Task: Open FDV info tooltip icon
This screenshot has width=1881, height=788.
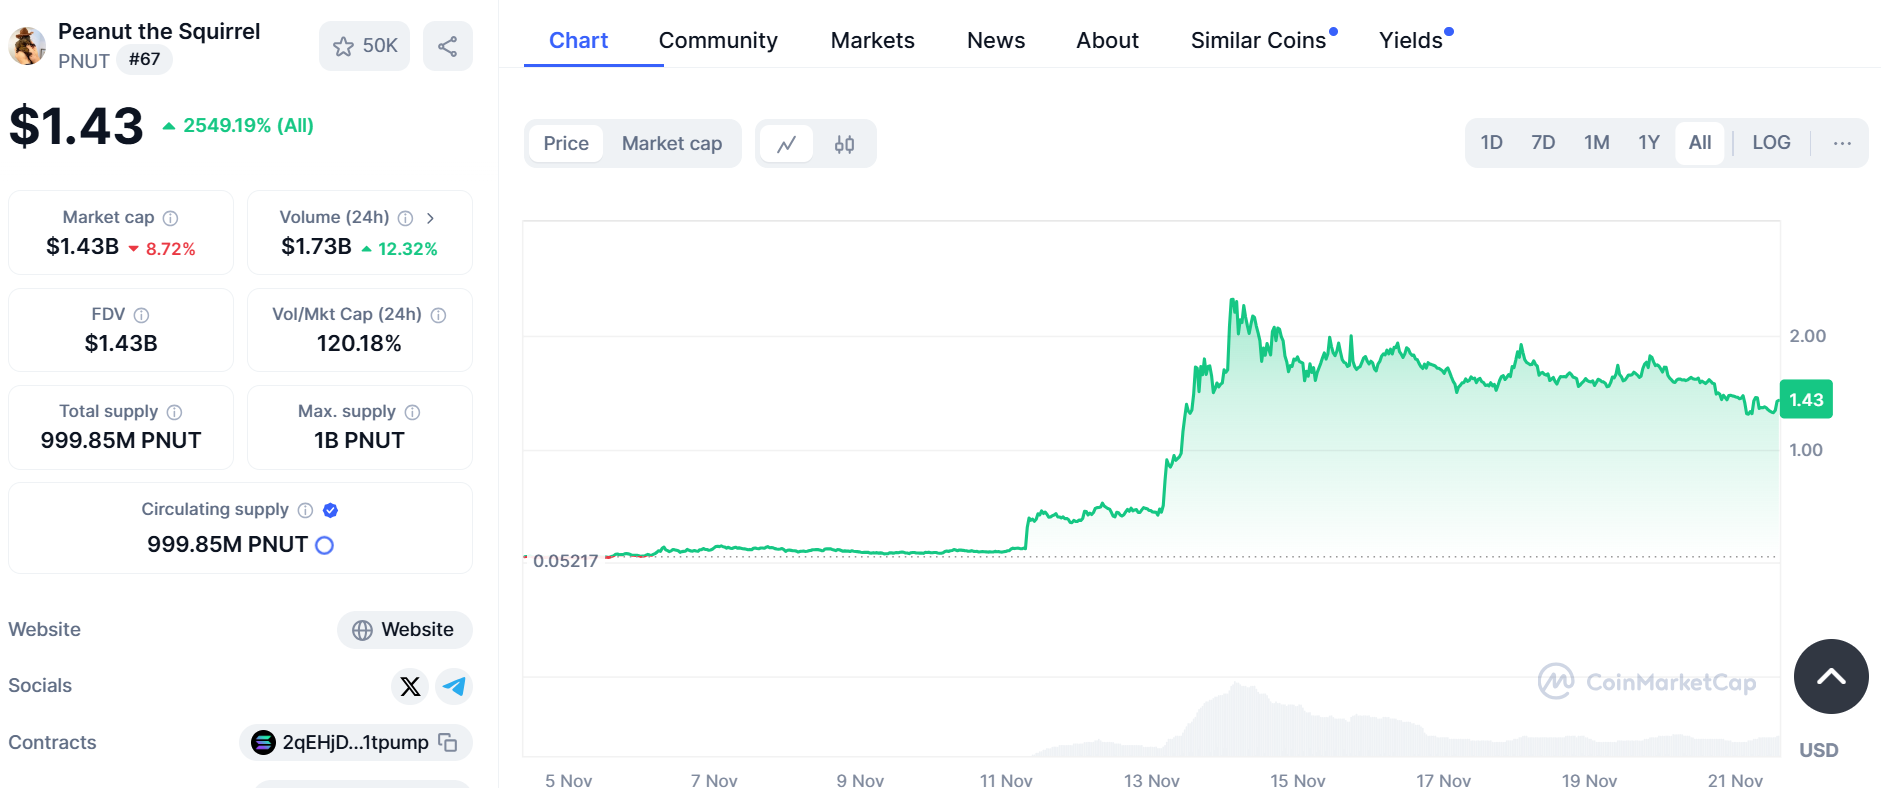Action: (x=141, y=315)
